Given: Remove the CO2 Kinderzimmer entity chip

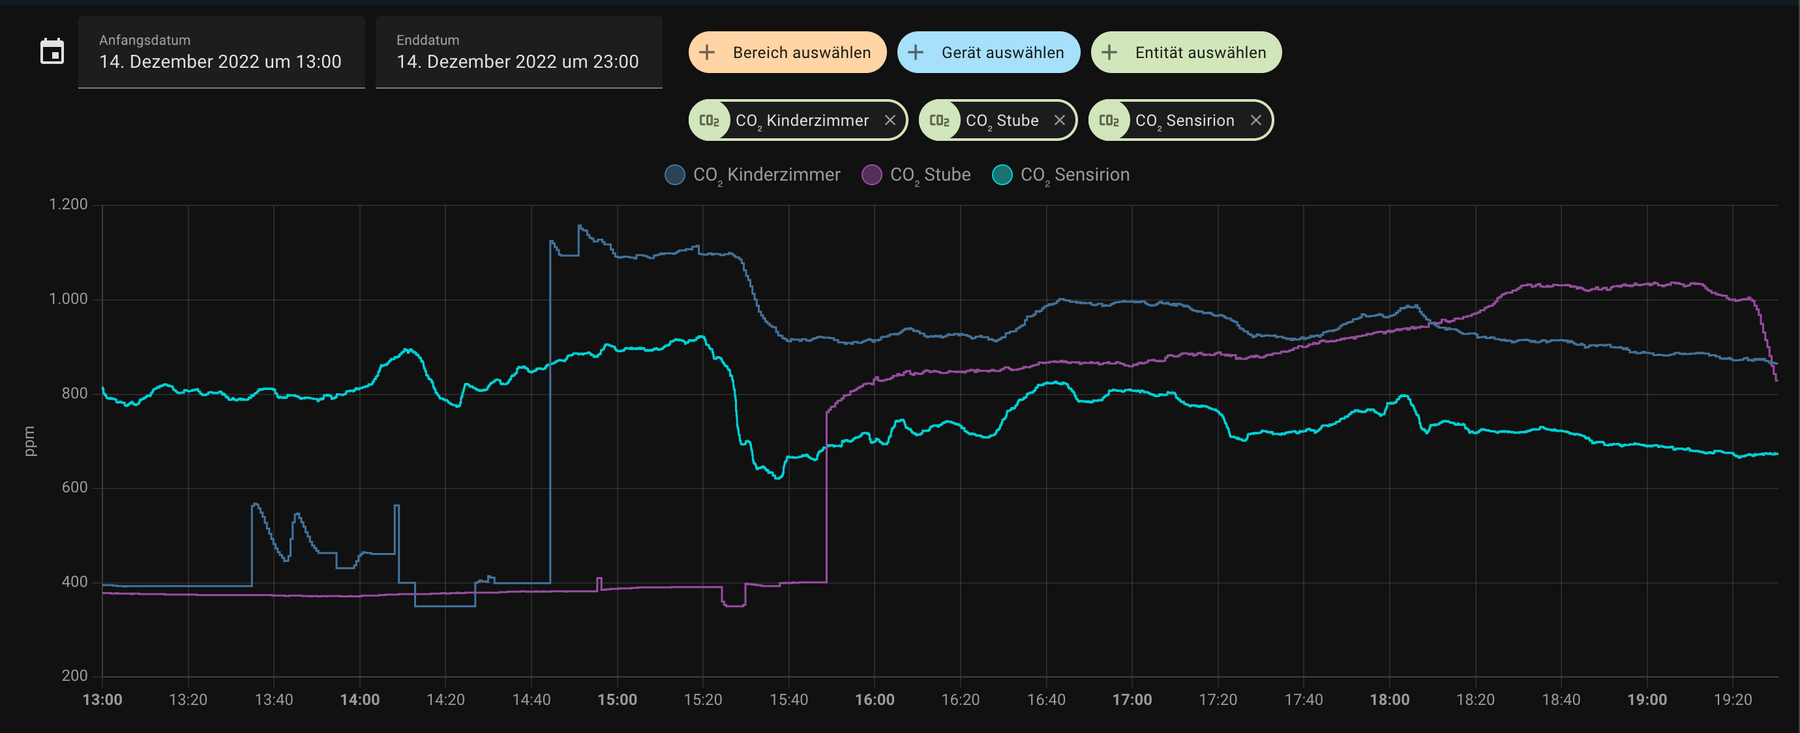Looking at the screenshot, I should (x=890, y=121).
